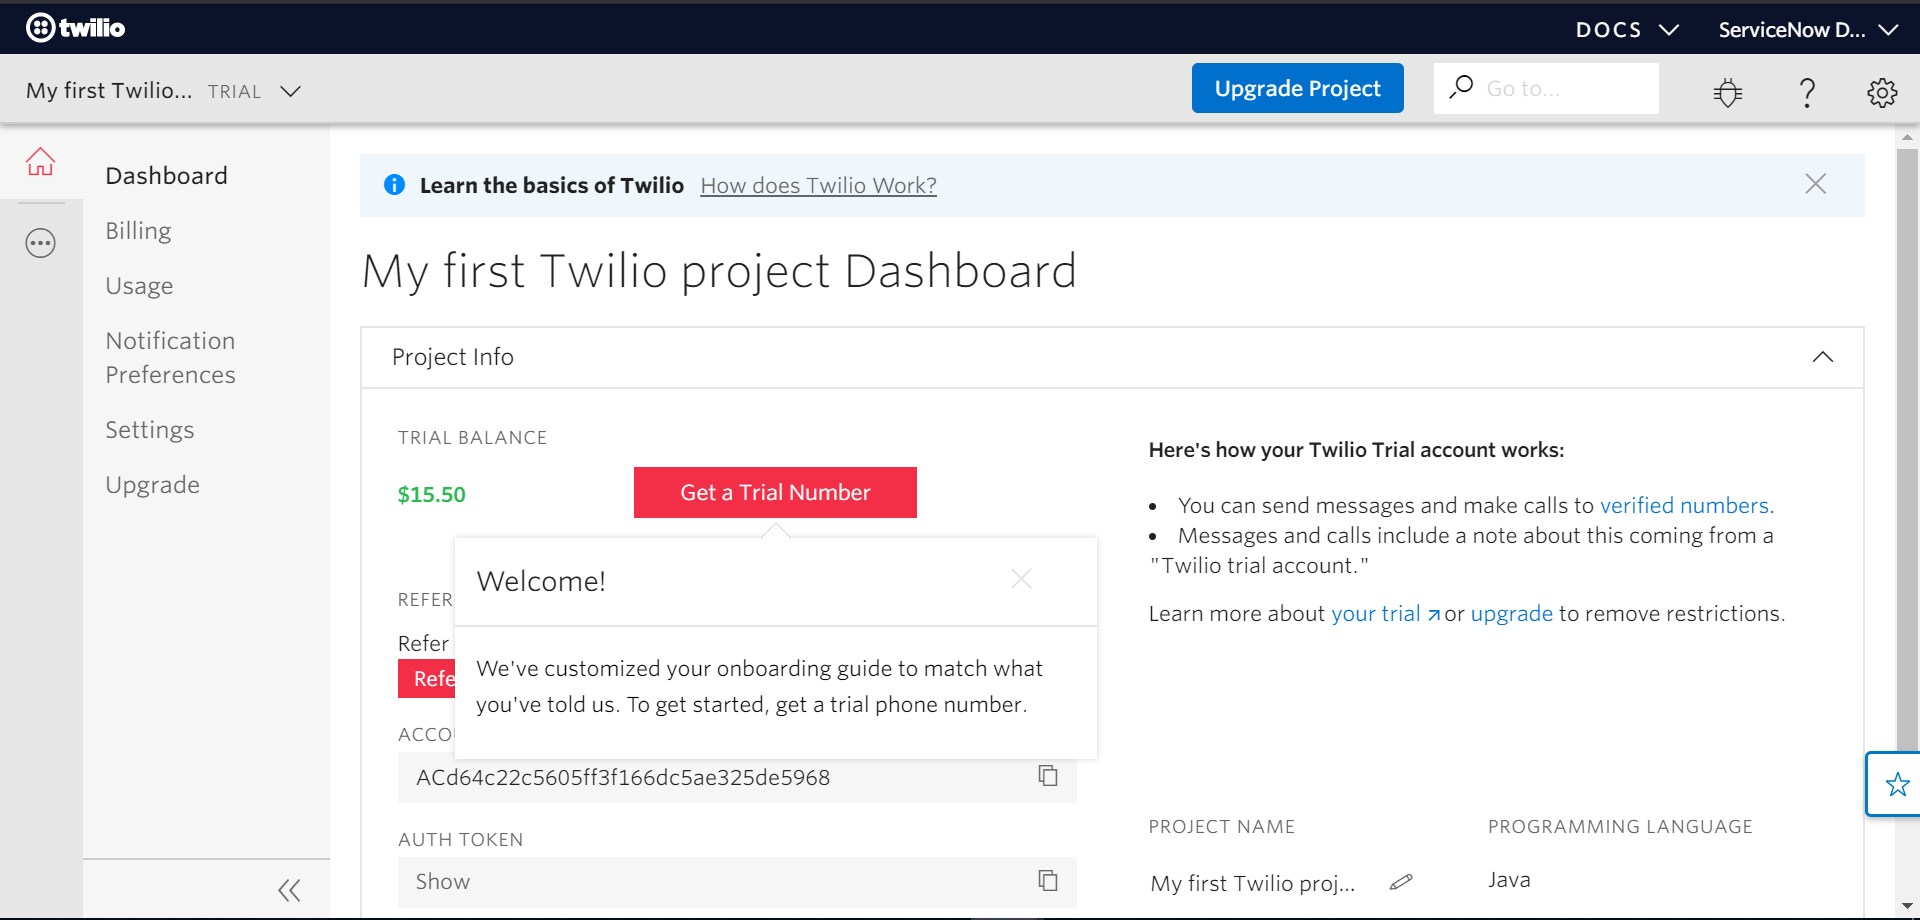The height and width of the screenshot is (920, 1920).
Task: Click the Upgrade Project button
Action: tap(1297, 88)
